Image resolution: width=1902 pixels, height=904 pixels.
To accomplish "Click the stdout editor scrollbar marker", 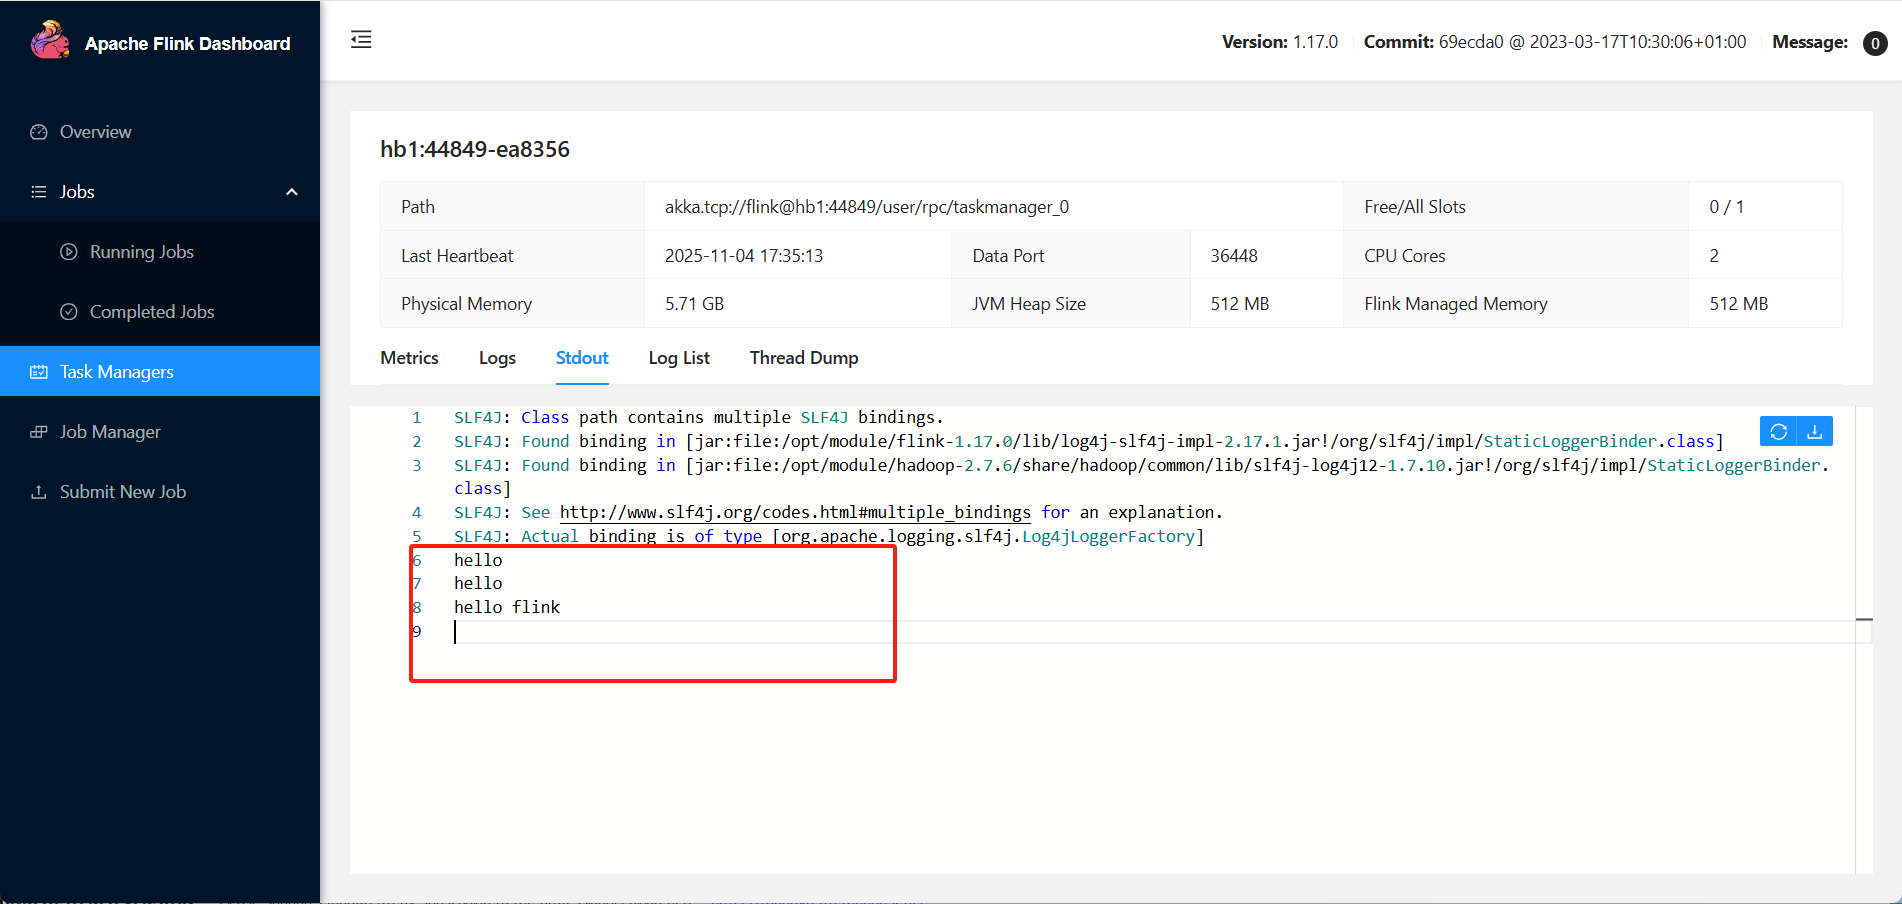I will (1864, 620).
